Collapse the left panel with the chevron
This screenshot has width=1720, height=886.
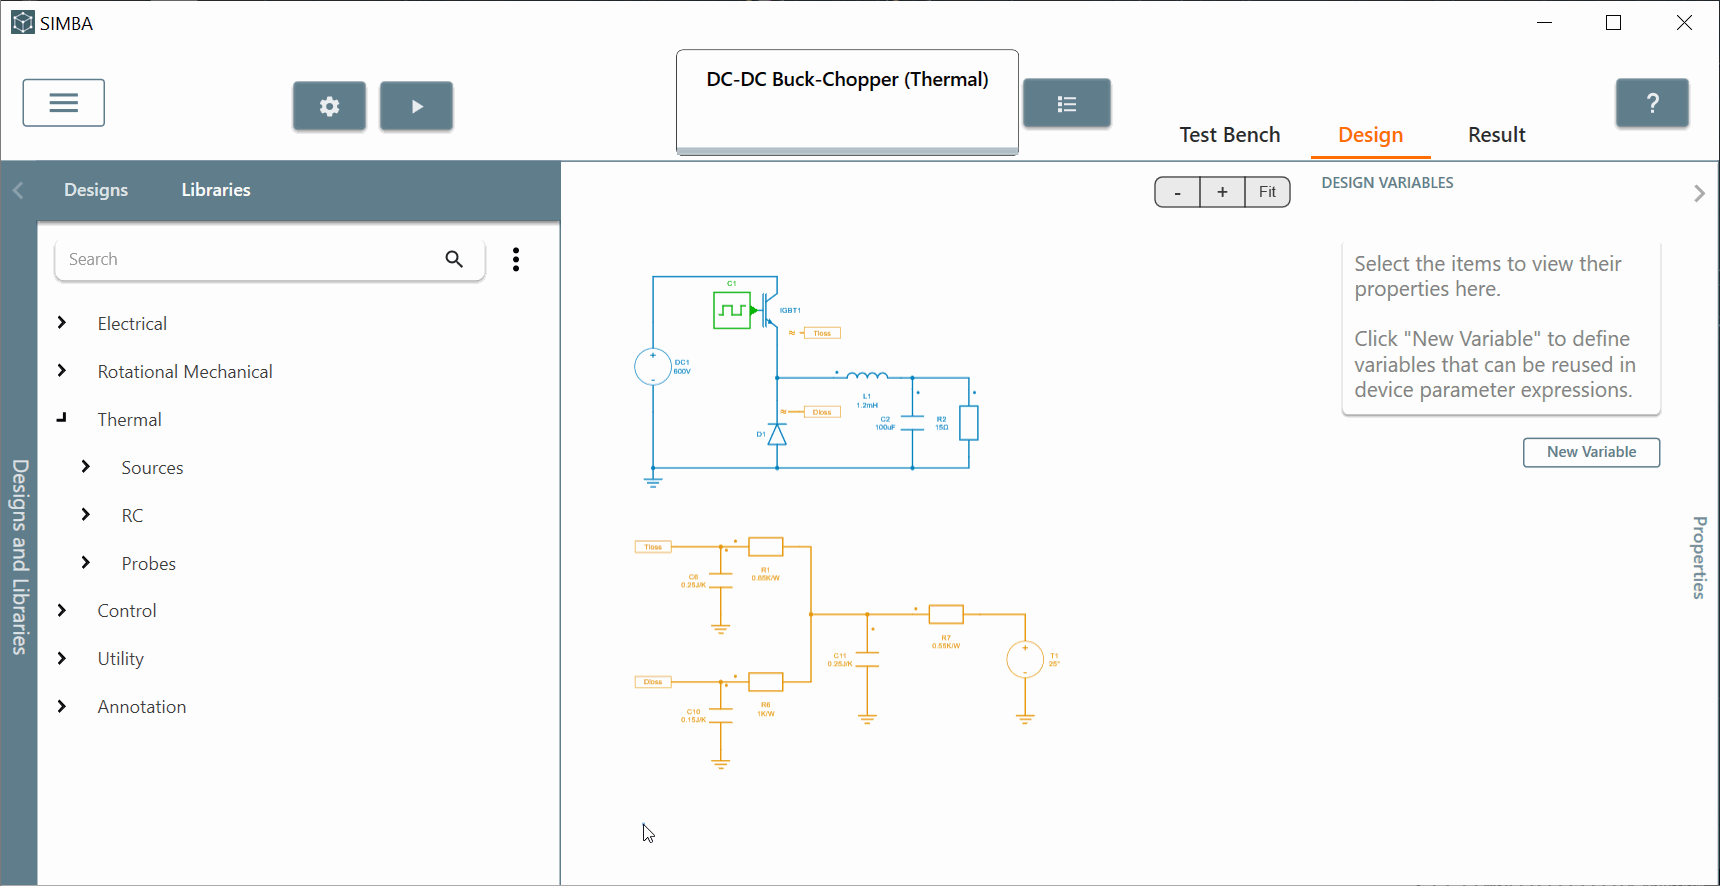pyautogui.click(x=18, y=190)
